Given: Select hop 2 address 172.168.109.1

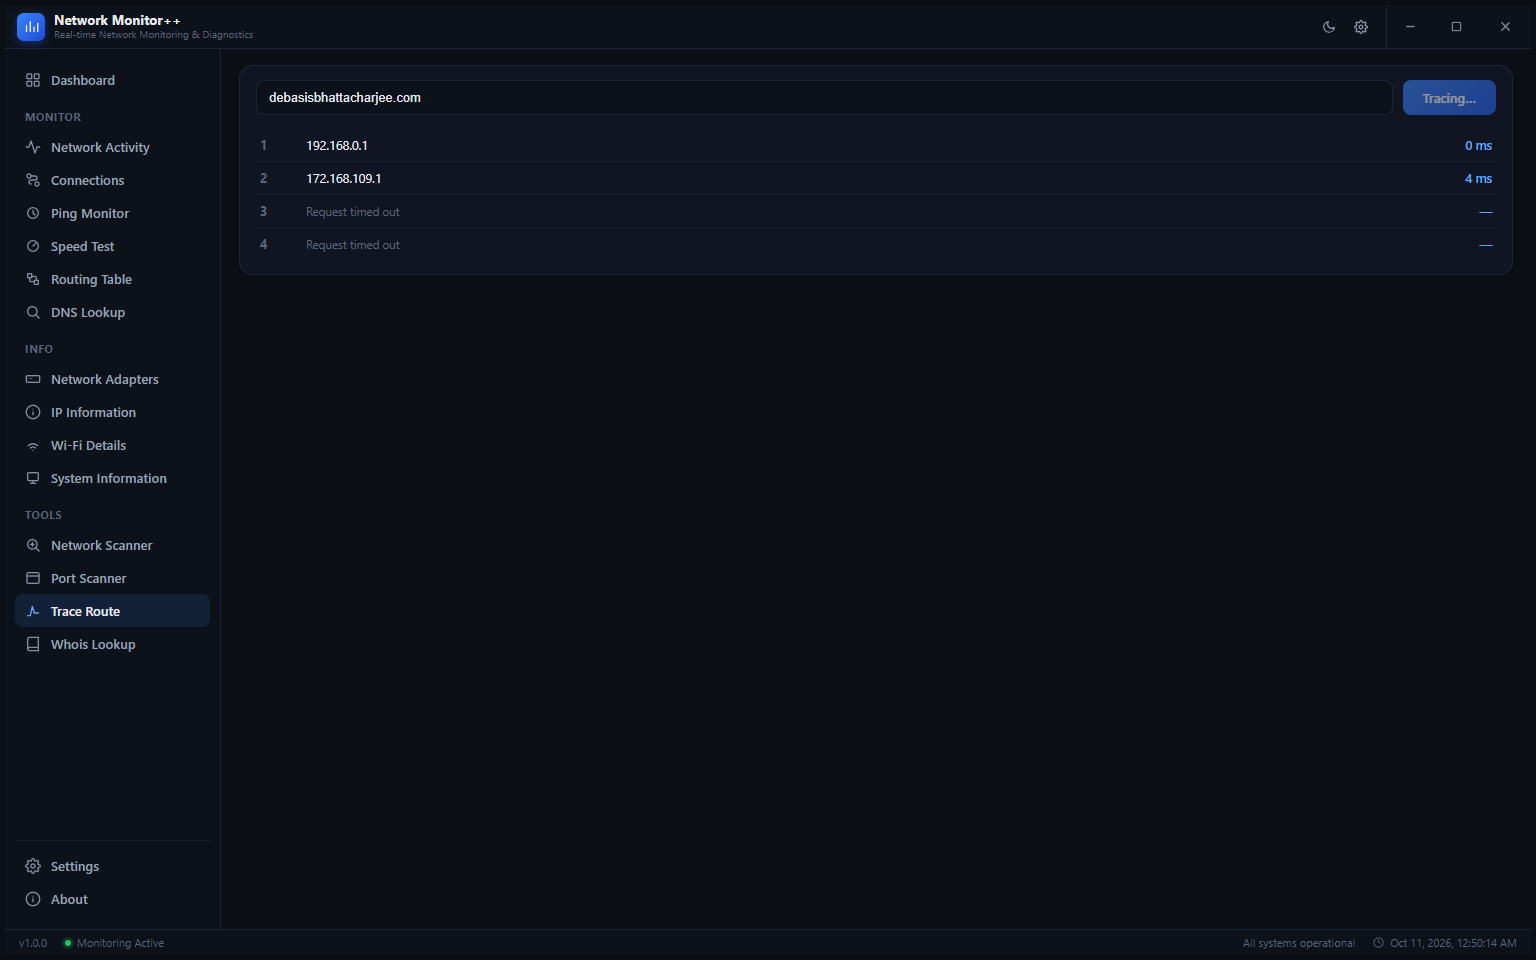Looking at the screenshot, I should point(344,179).
